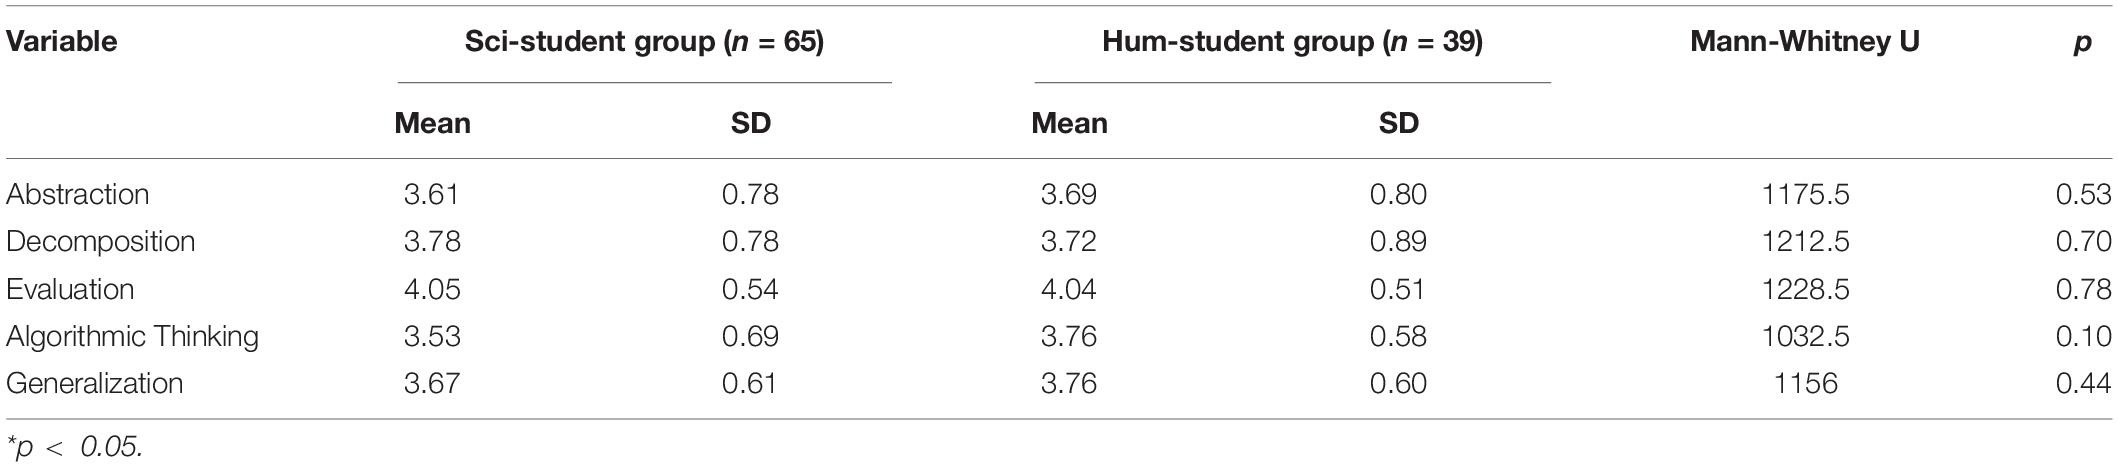2118x467 pixels.
Task: Select the Sci-student group header
Action: click(x=644, y=42)
